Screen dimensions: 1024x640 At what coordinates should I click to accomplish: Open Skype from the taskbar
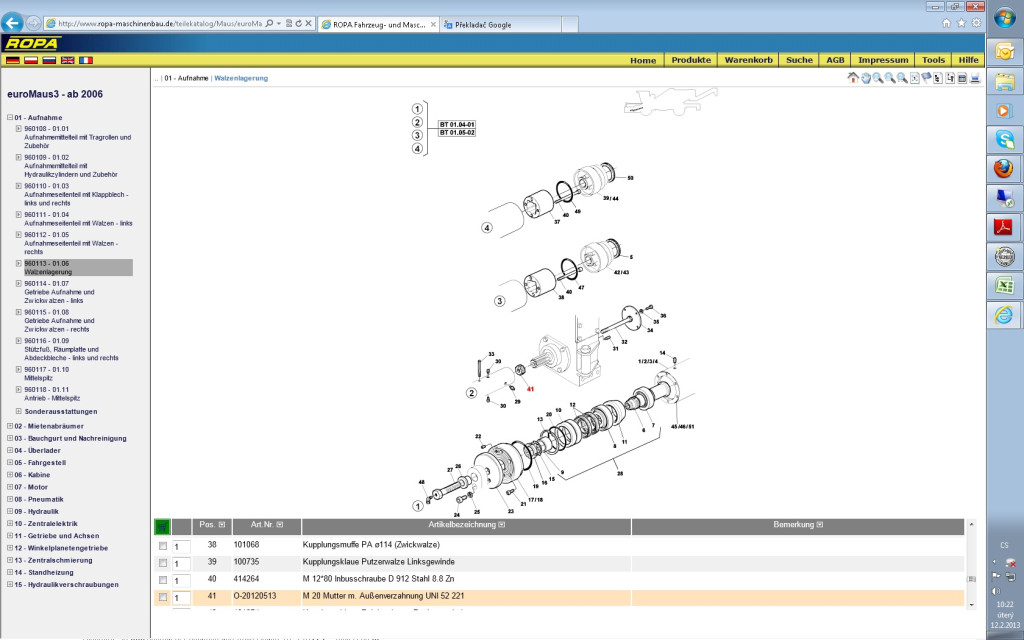(1004, 139)
